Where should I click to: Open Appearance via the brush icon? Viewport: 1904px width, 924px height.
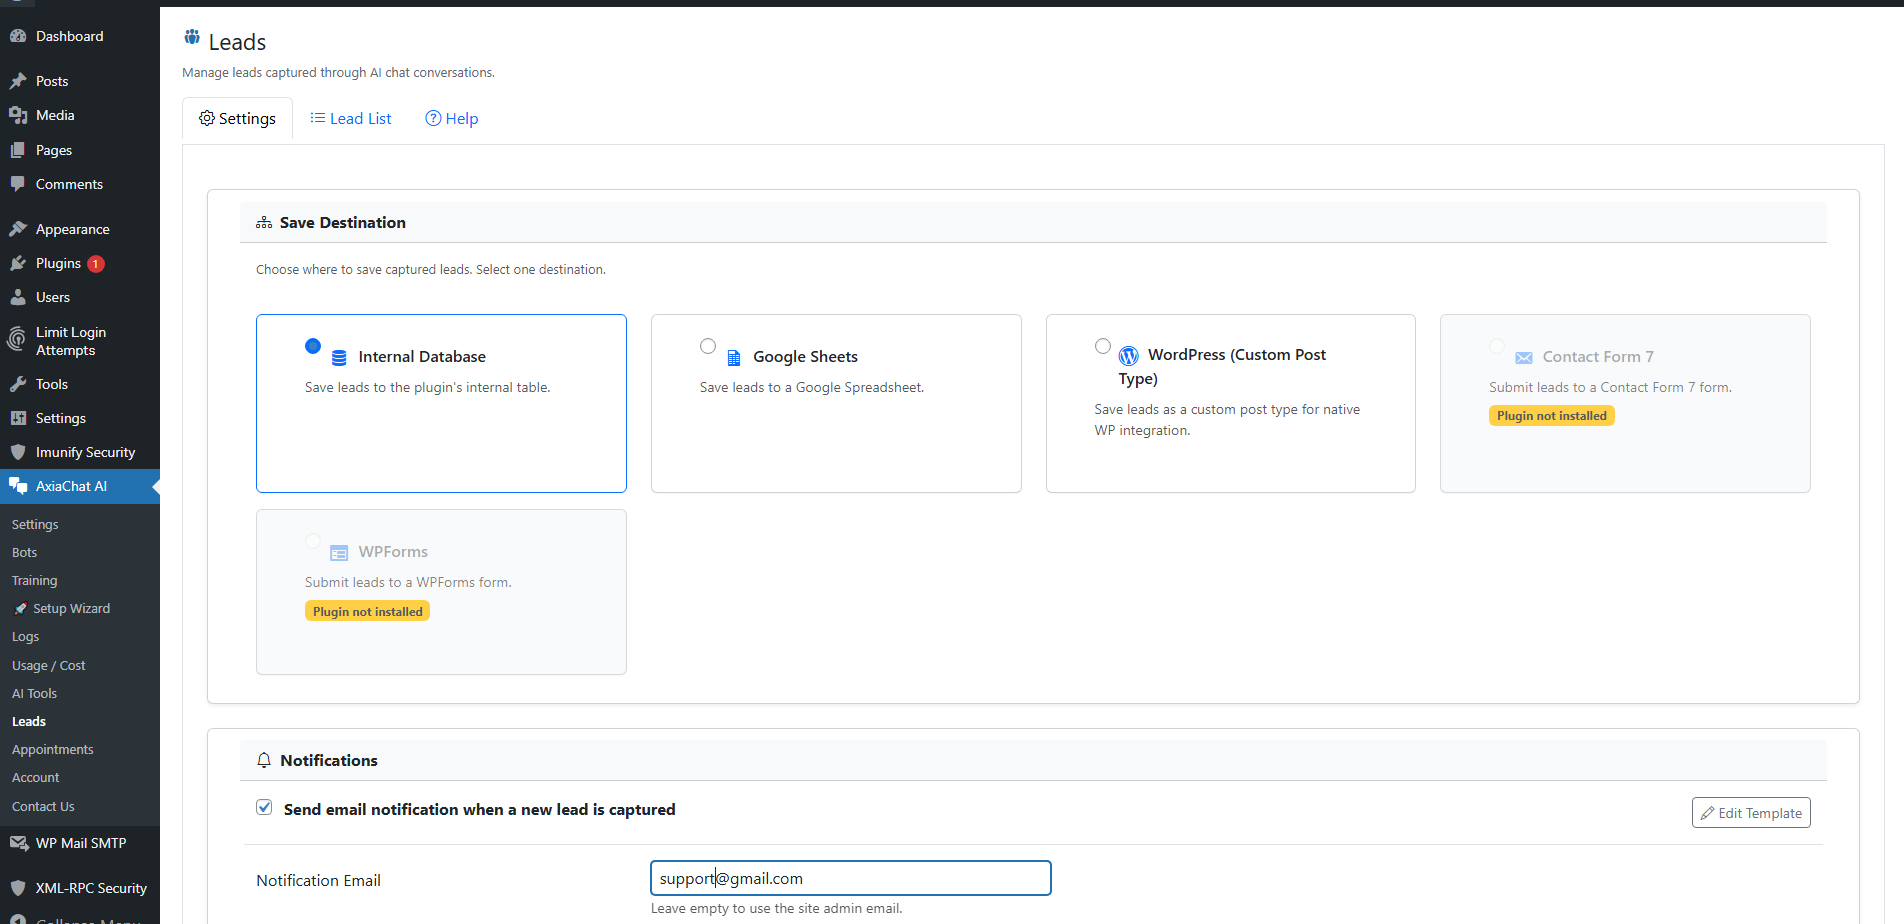(18, 228)
